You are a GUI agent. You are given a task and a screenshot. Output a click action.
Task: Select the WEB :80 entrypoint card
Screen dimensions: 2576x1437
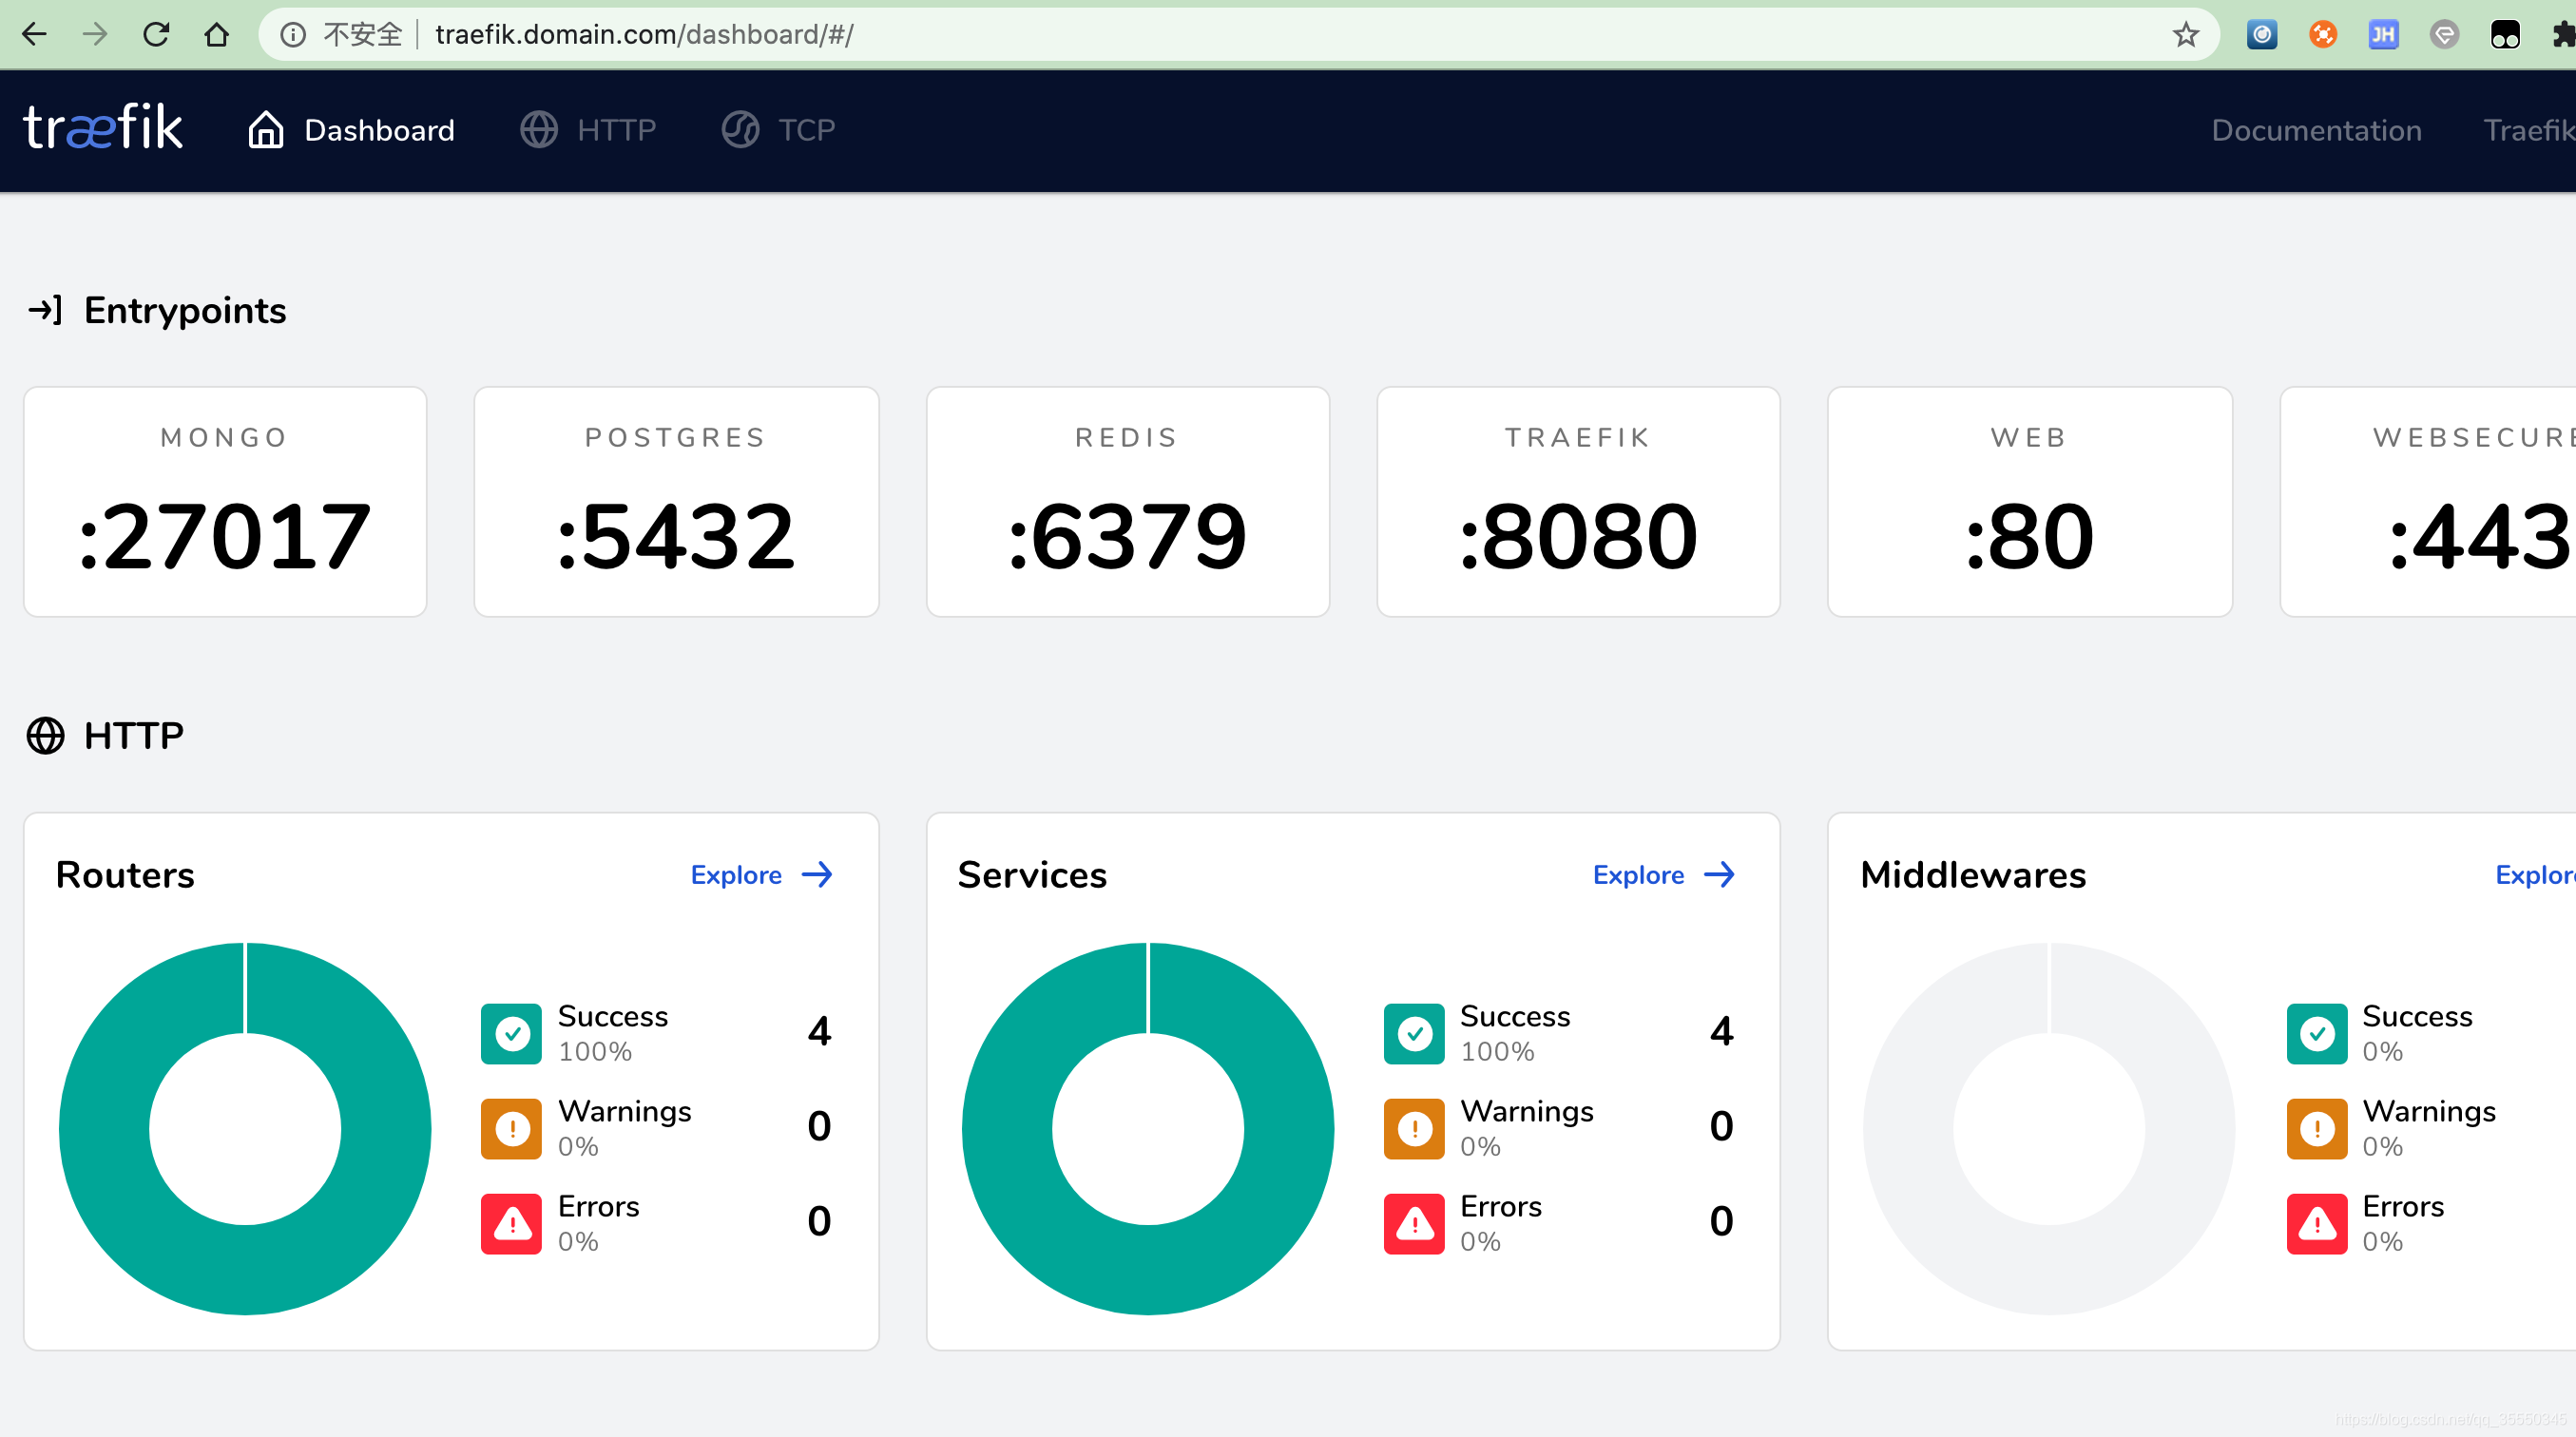2030,502
